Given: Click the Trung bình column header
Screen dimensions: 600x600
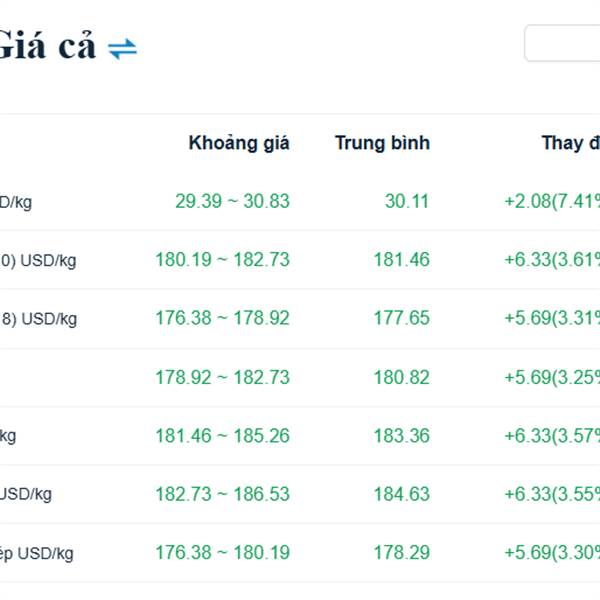Looking at the screenshot, I should click(x=382, y=143).
